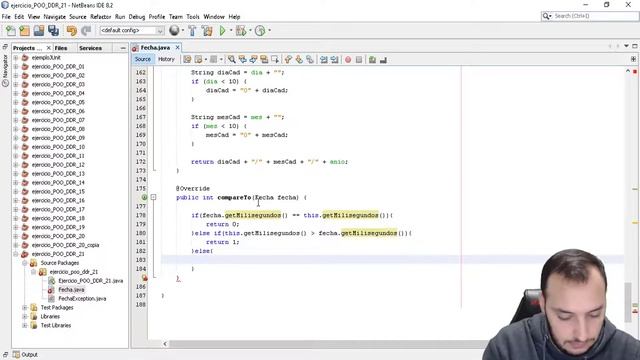The image size is (640, 360).
Task: Click the New File icon in main toolbar
Action: [x=11, y=31]
